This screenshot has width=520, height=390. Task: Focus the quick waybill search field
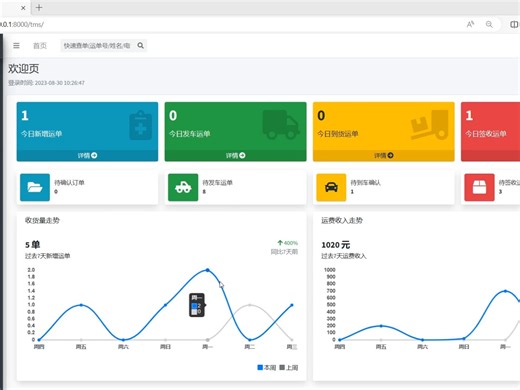[98, 46]
